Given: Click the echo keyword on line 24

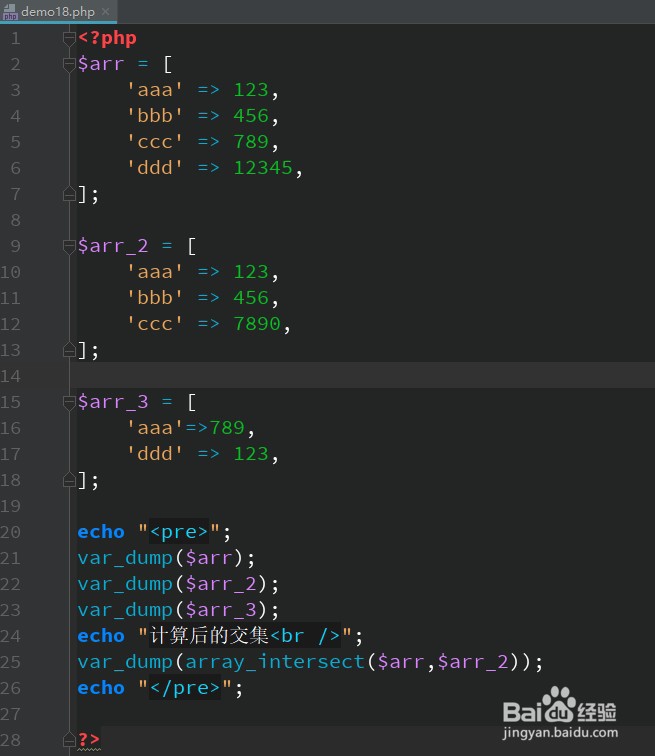Looking at the screenshot, I should coord(101,636).
